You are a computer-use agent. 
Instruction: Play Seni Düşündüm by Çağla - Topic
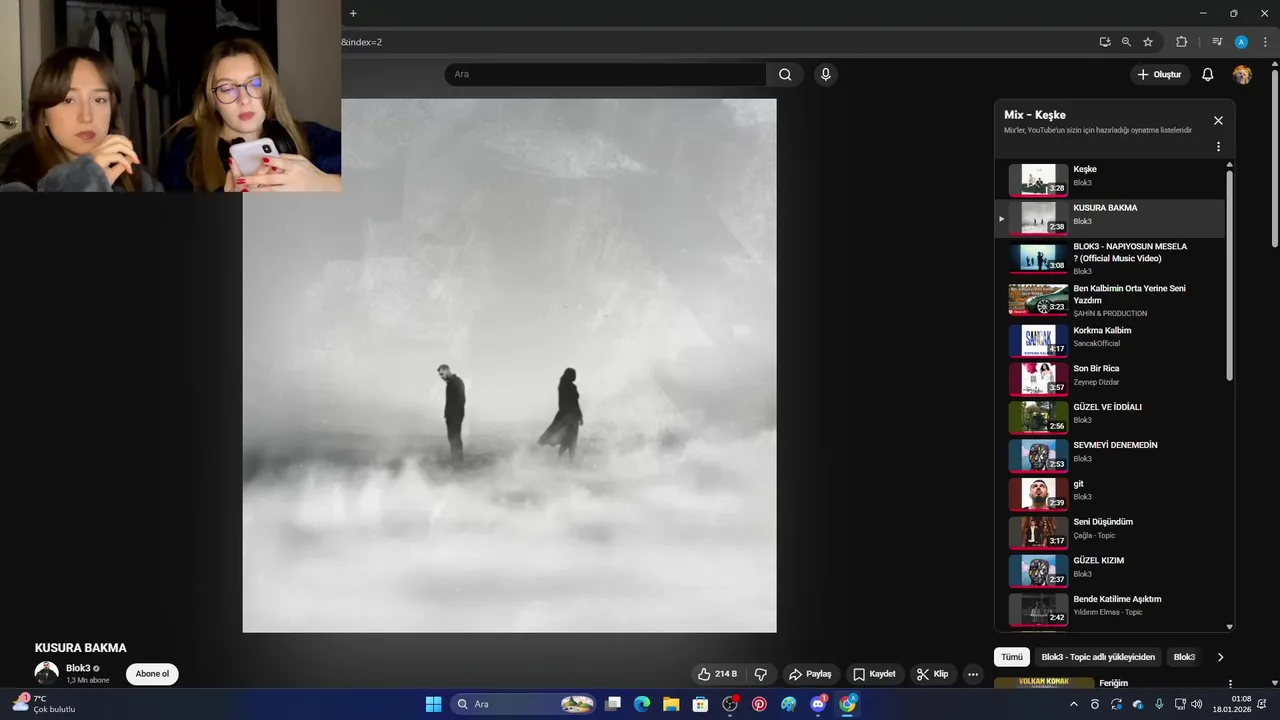tap(1110, 532)
